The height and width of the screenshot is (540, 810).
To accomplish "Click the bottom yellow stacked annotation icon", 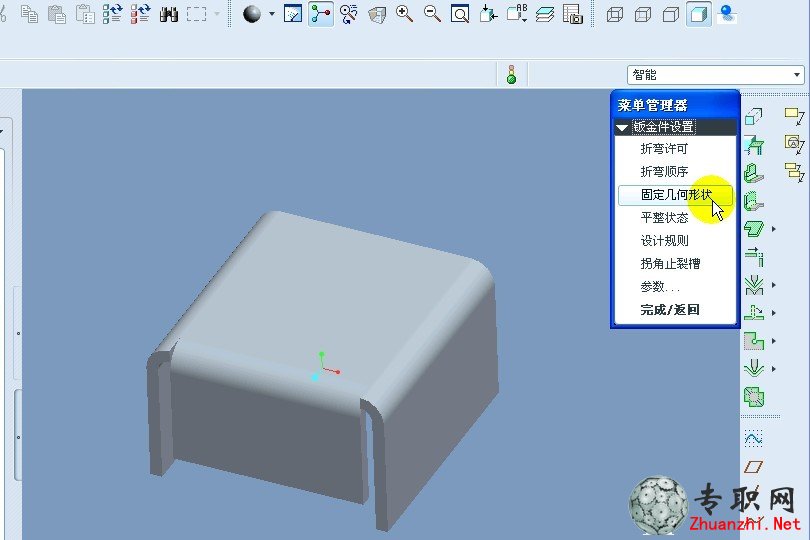I will [x=795, y=172].
